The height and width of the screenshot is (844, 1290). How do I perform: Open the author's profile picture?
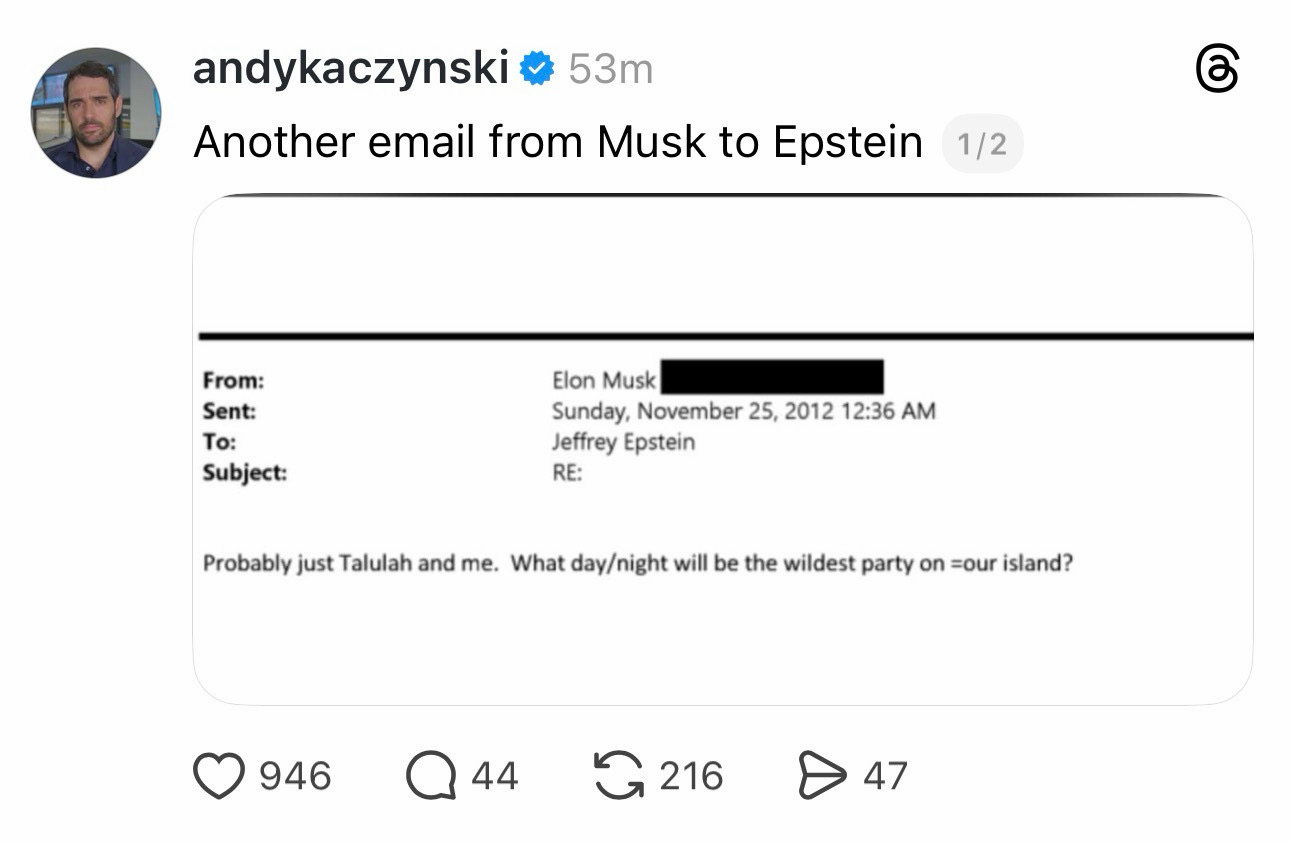(96, 112)
